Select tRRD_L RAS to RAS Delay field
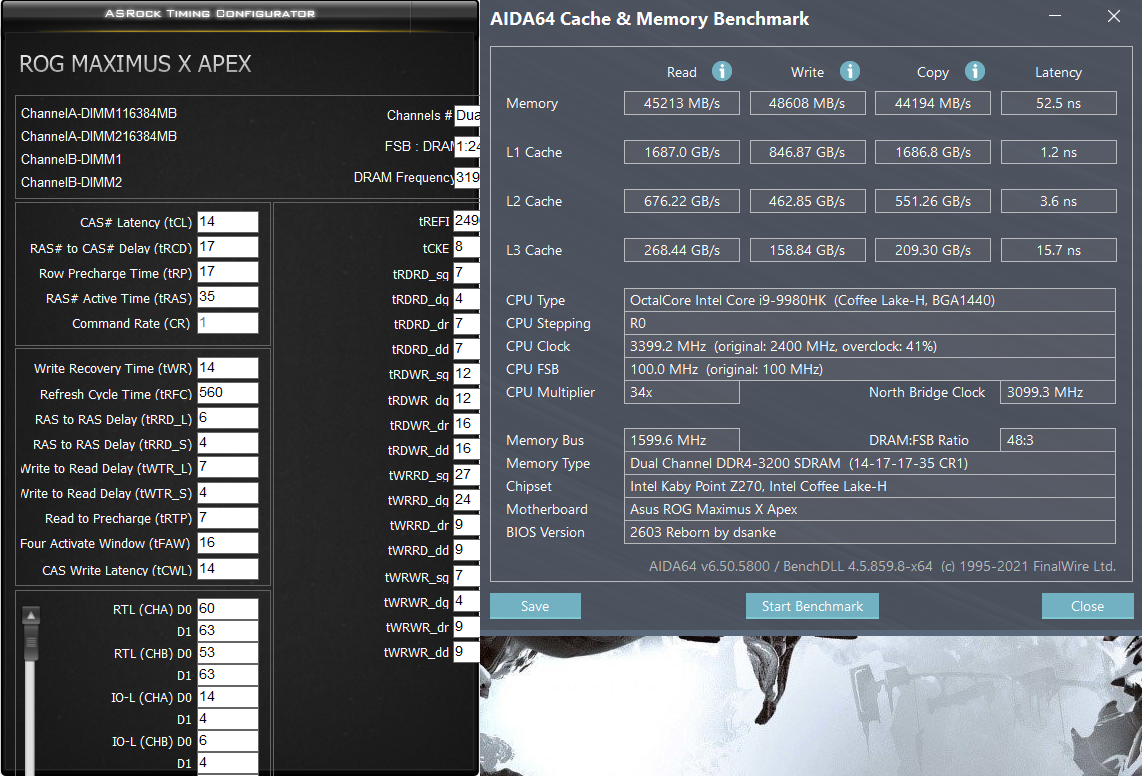 (x=228, y=418)
